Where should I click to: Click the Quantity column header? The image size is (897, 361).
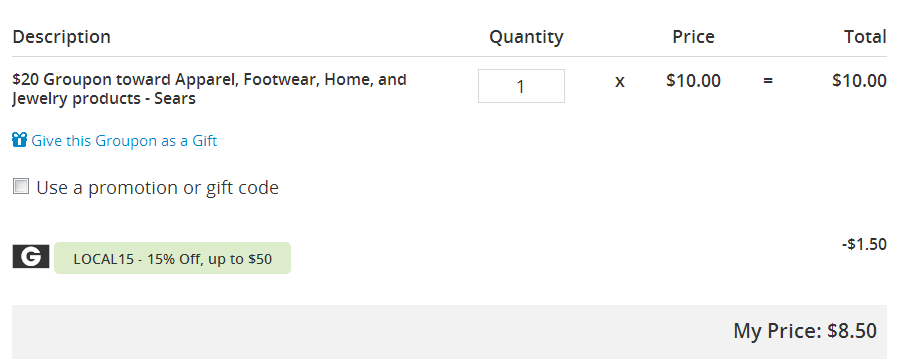526,37
